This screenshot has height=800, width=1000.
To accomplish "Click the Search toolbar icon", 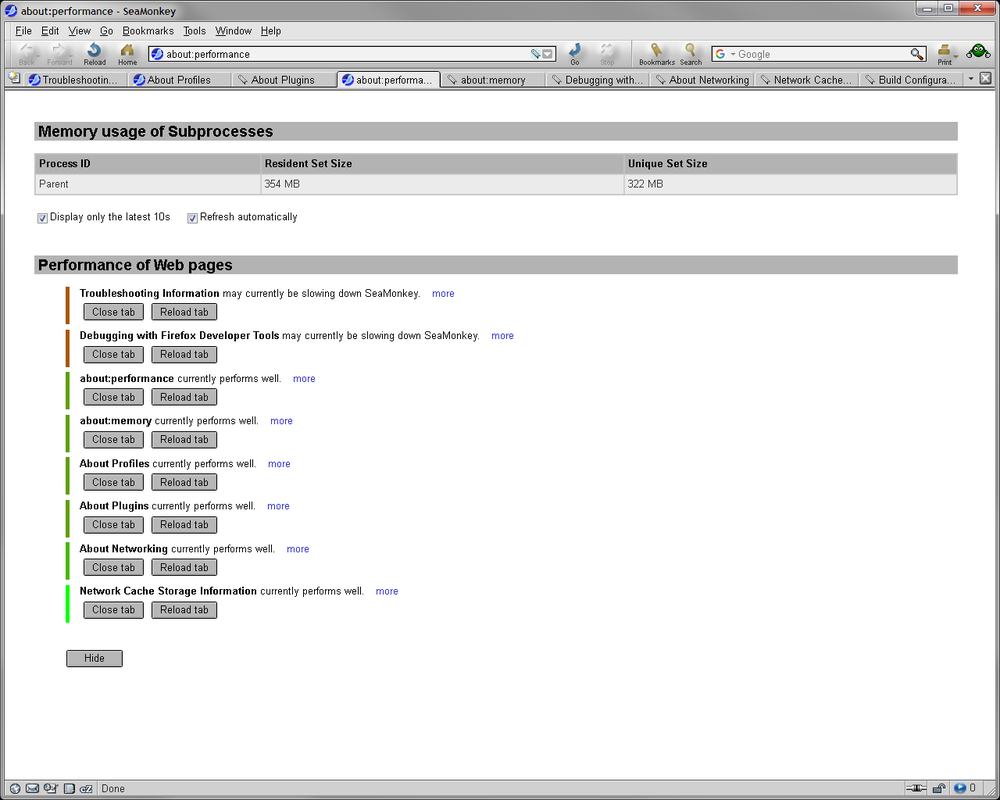I will coord(690,54).
